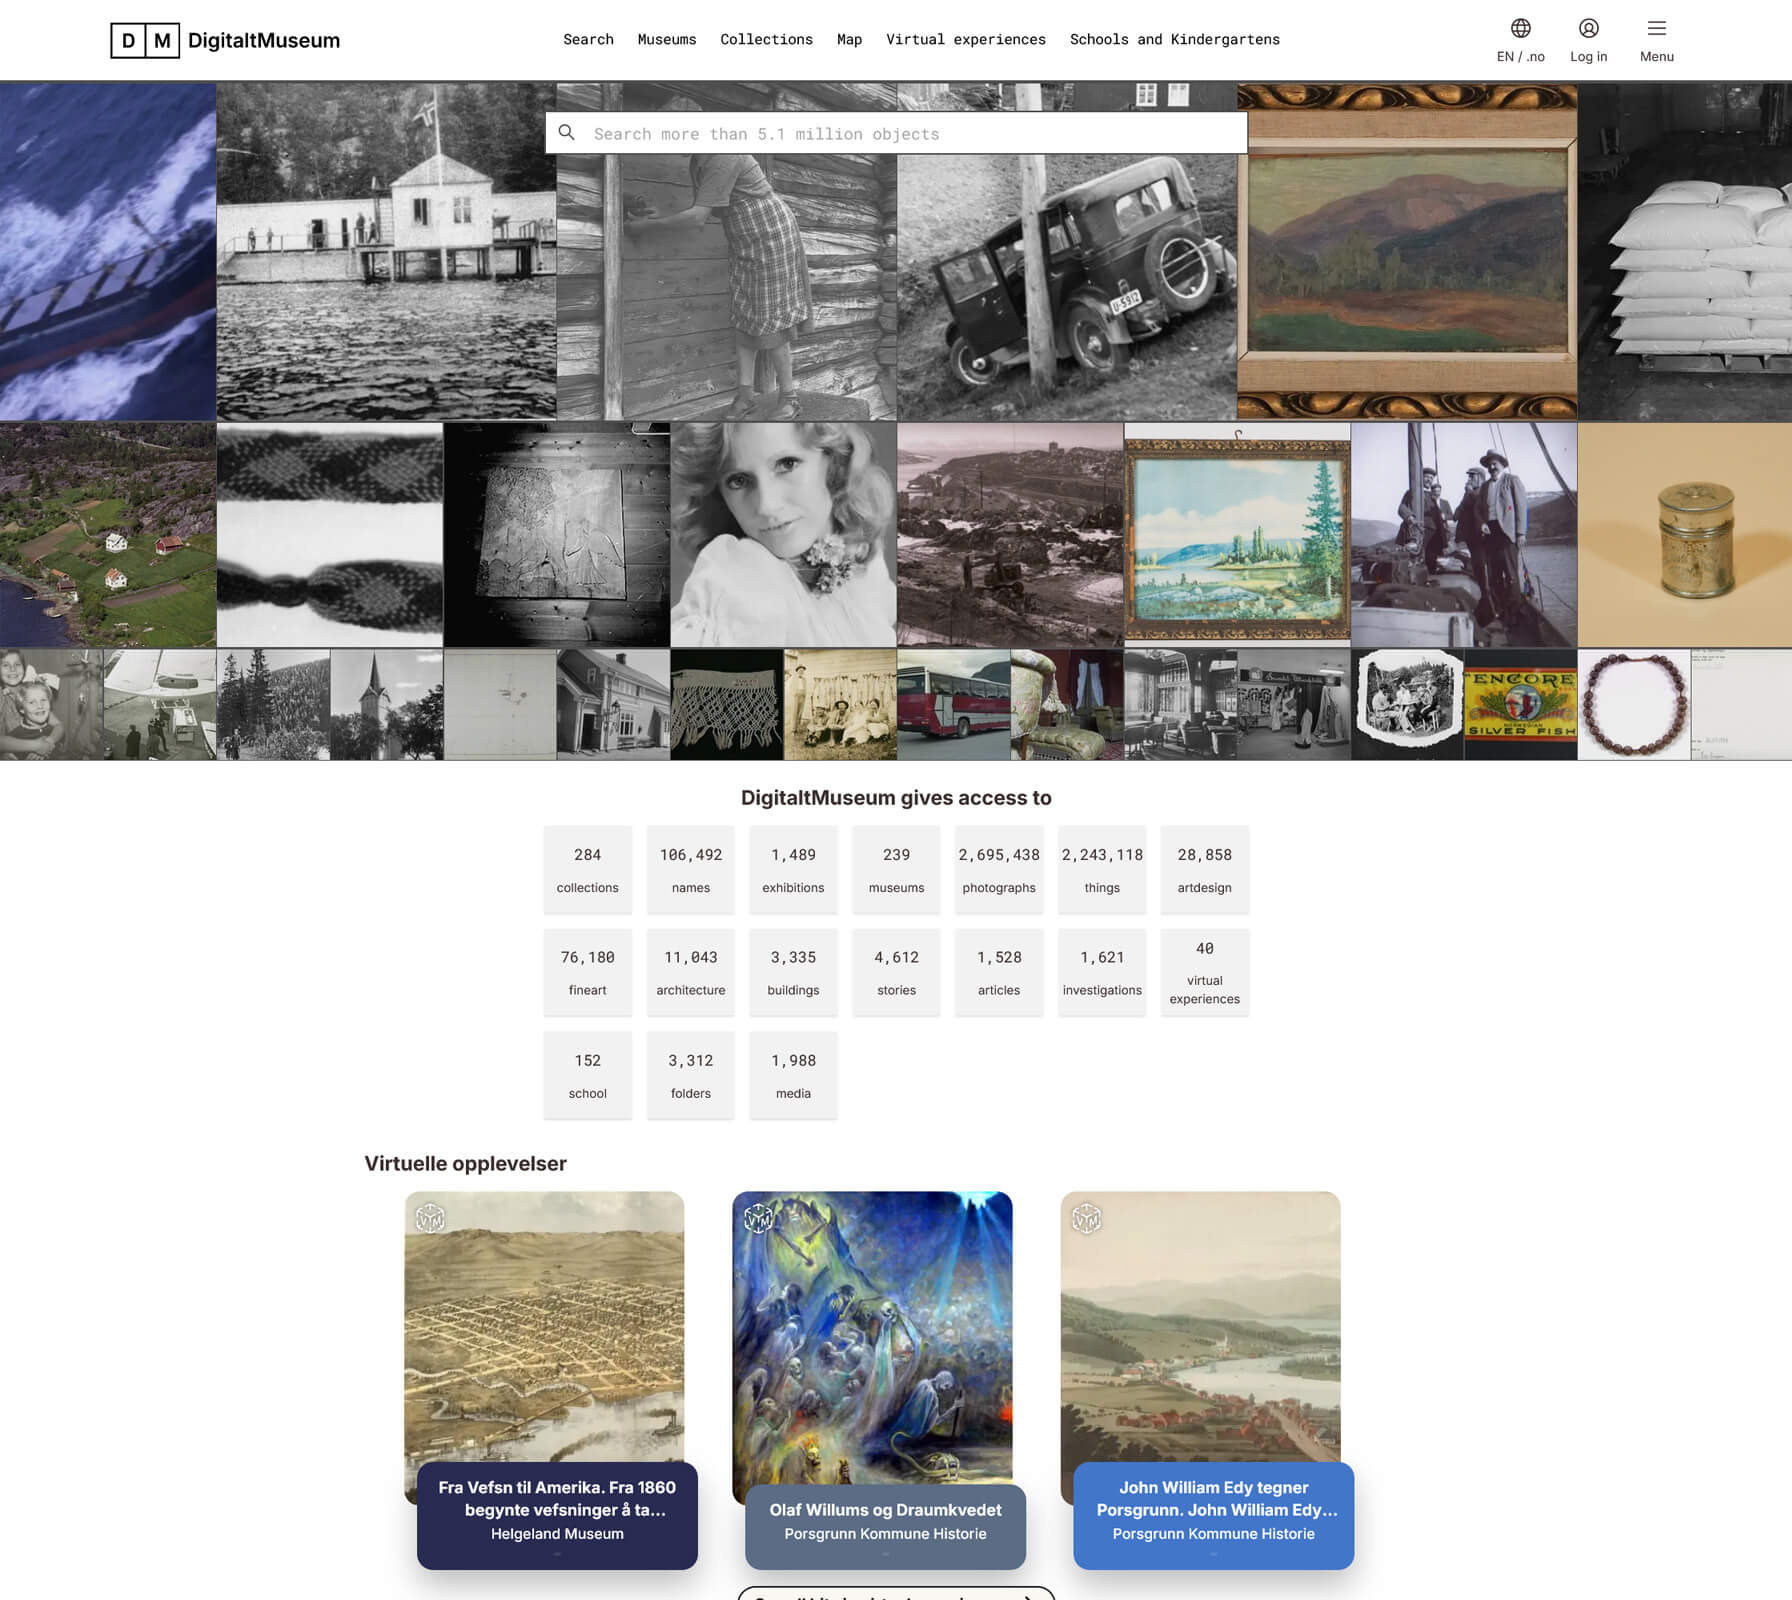Open the 2,695,438 photographs tile

coord(998,869)
